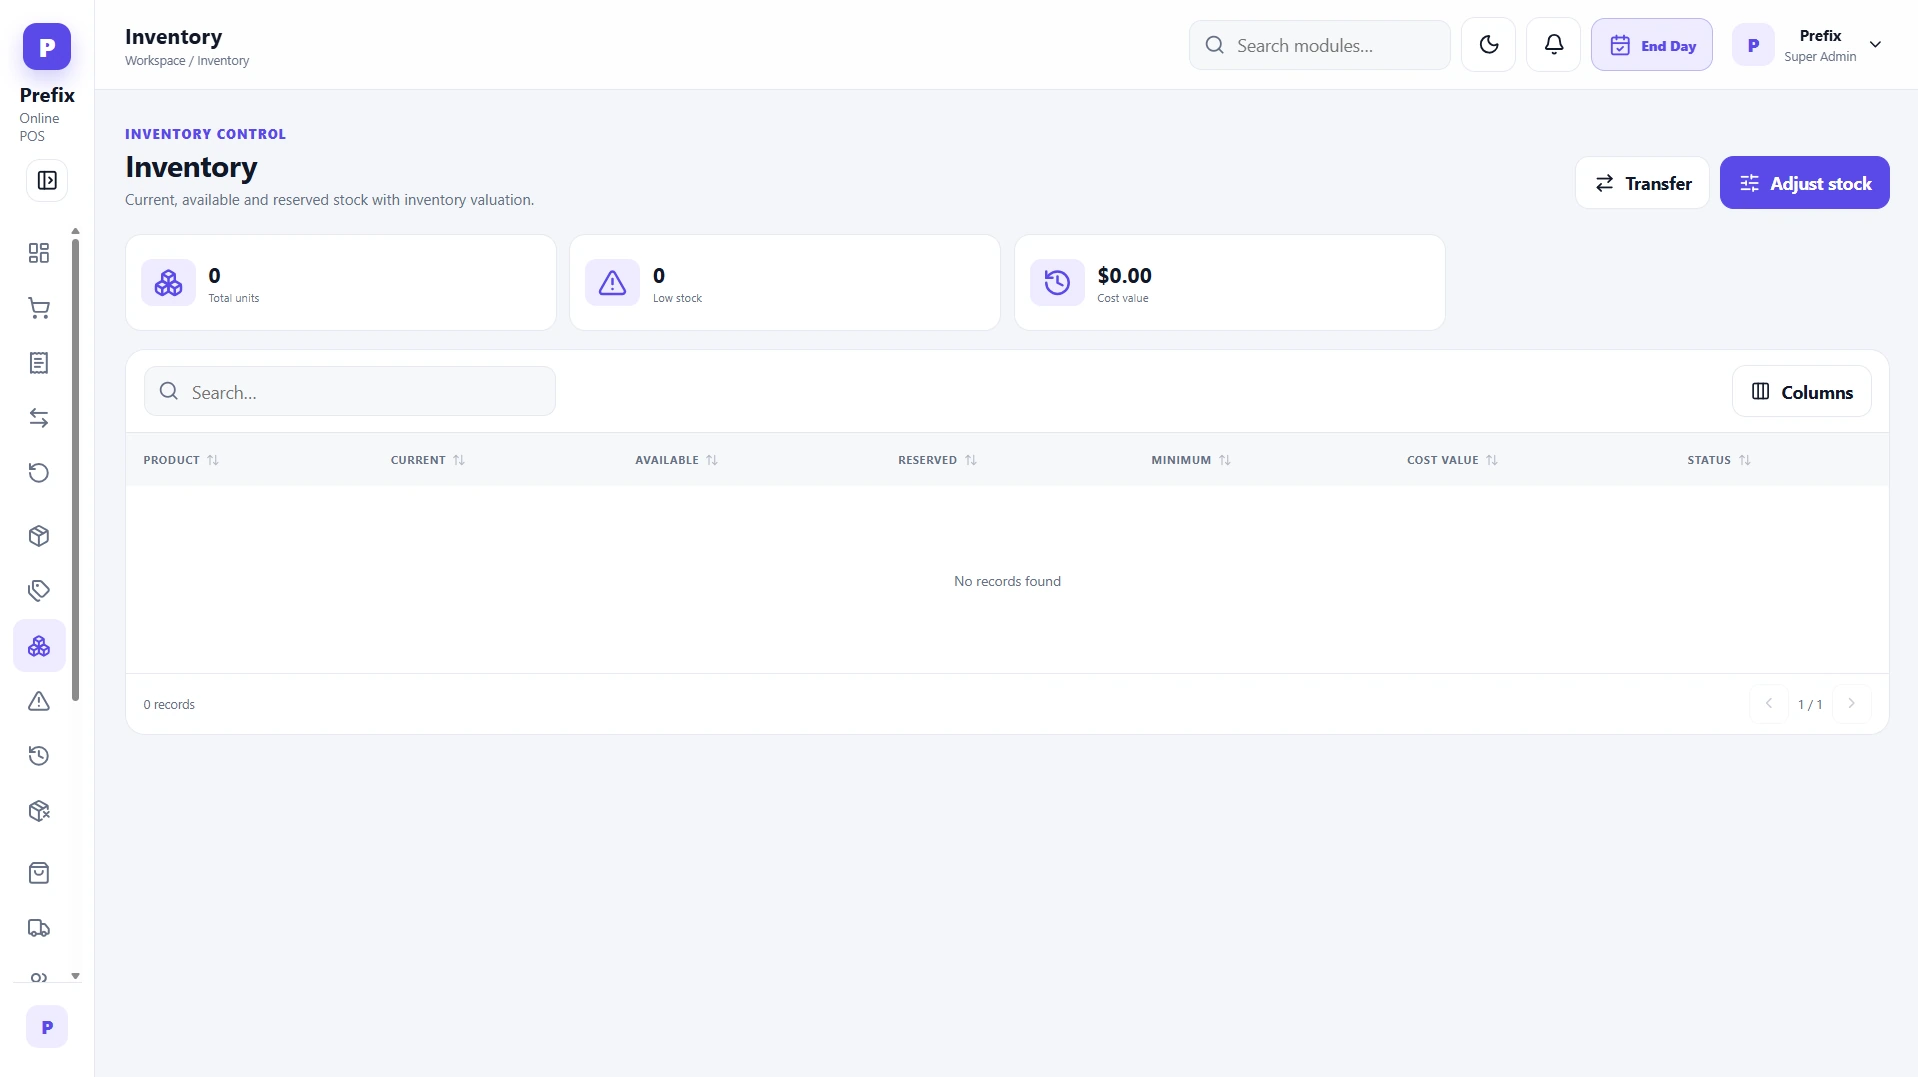Image resolution: width=1918 pixels, height=1077 pixels.
Task: Open the clock history sidebar icon
Action: 39,756
